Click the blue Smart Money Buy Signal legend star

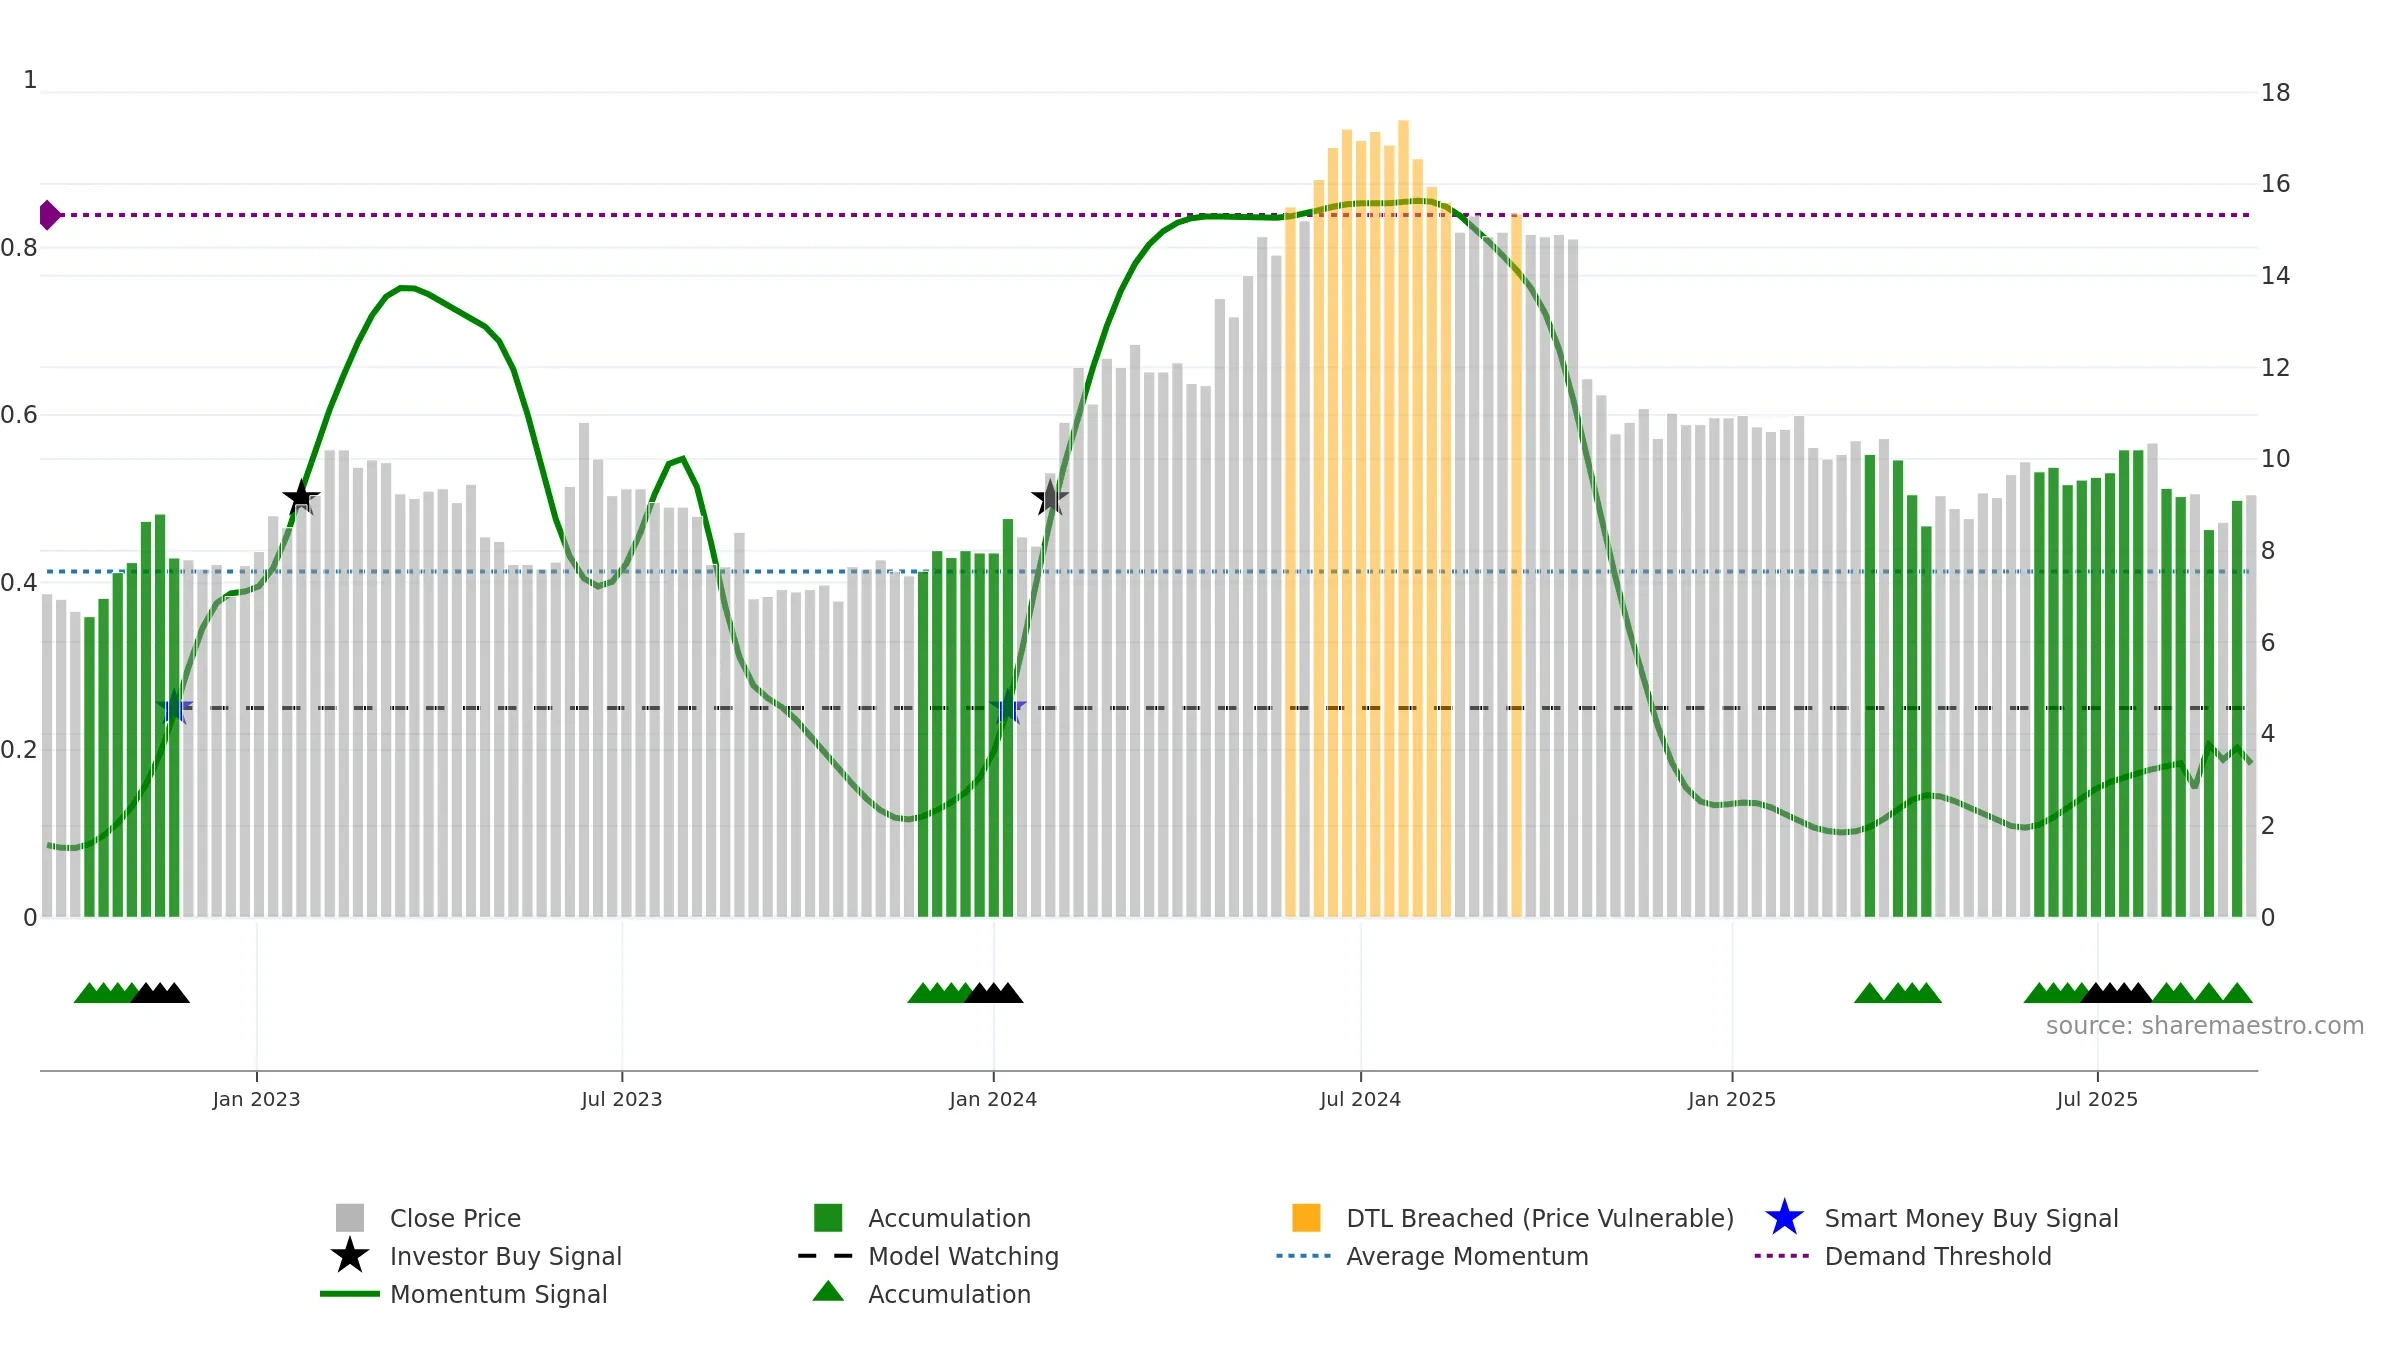(x=1784, y=1217)
